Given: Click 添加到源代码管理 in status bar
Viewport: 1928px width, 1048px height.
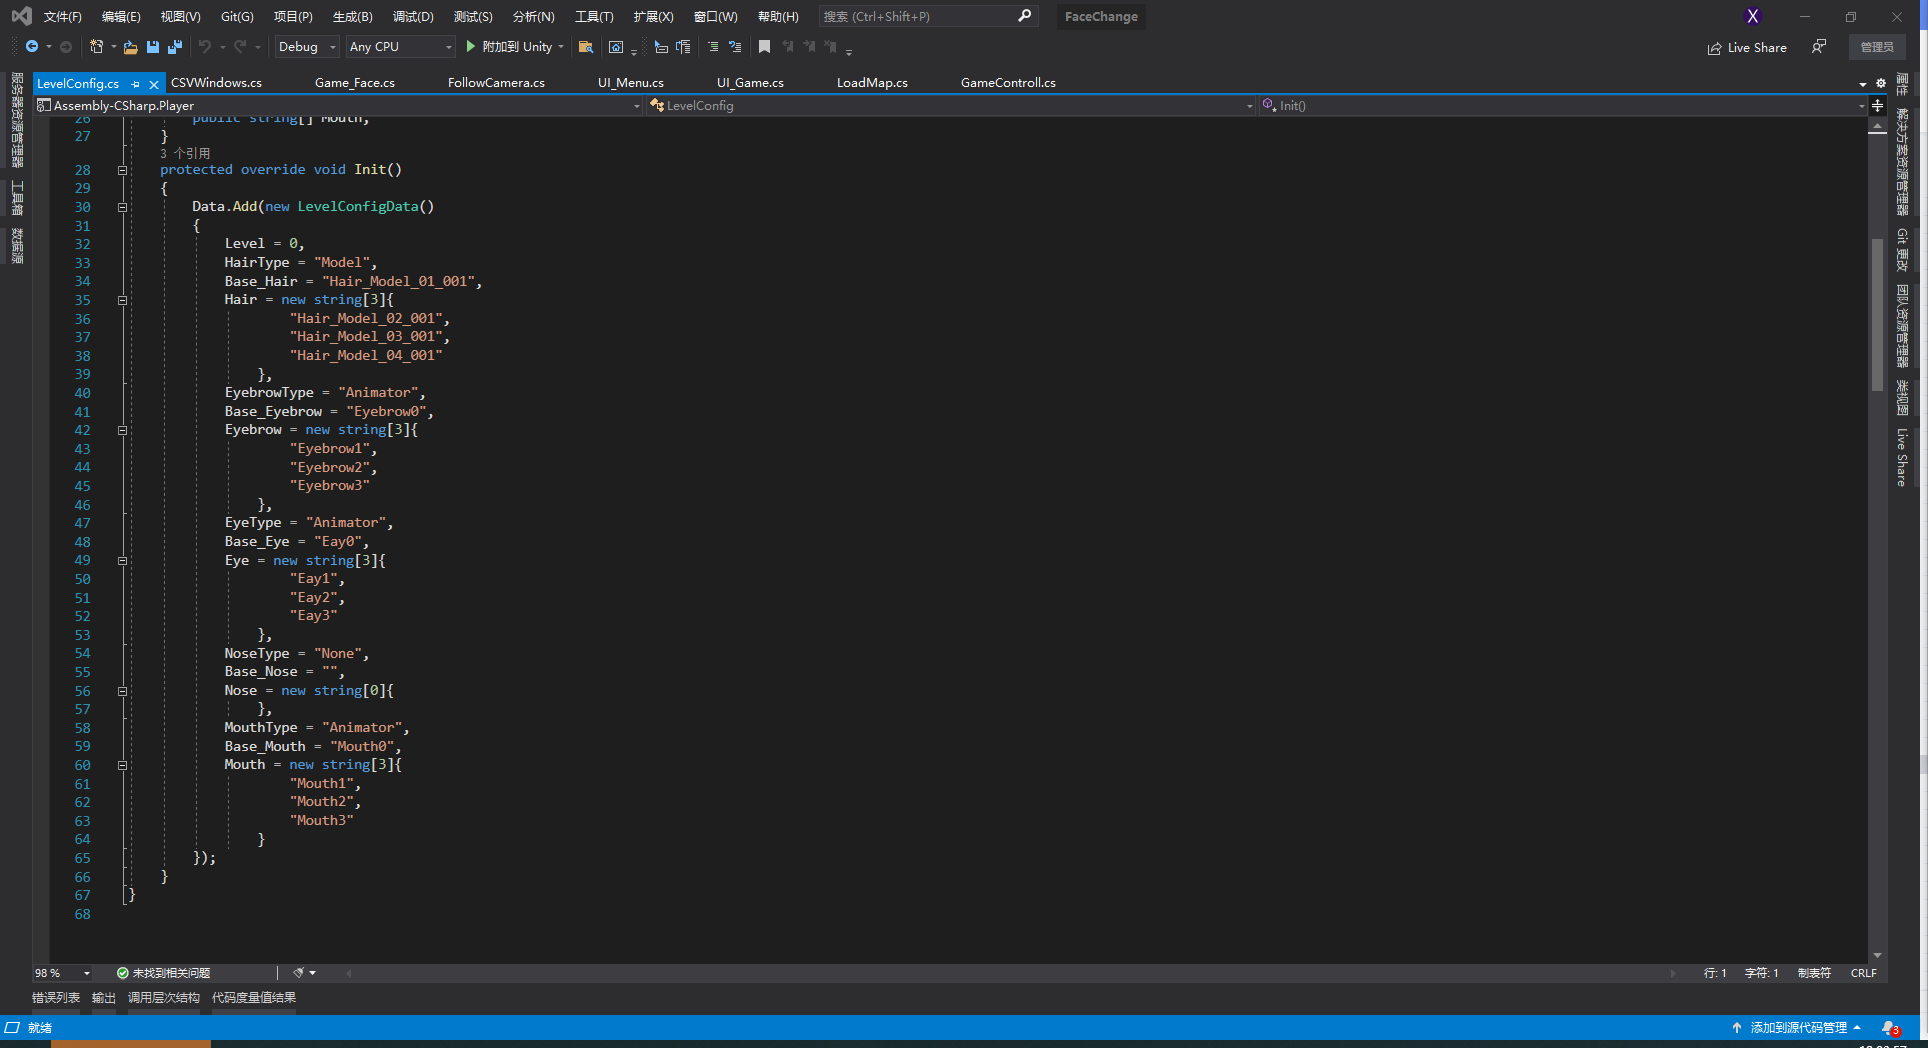Looking at the screenshot, I should (x=1797, y=1028).
